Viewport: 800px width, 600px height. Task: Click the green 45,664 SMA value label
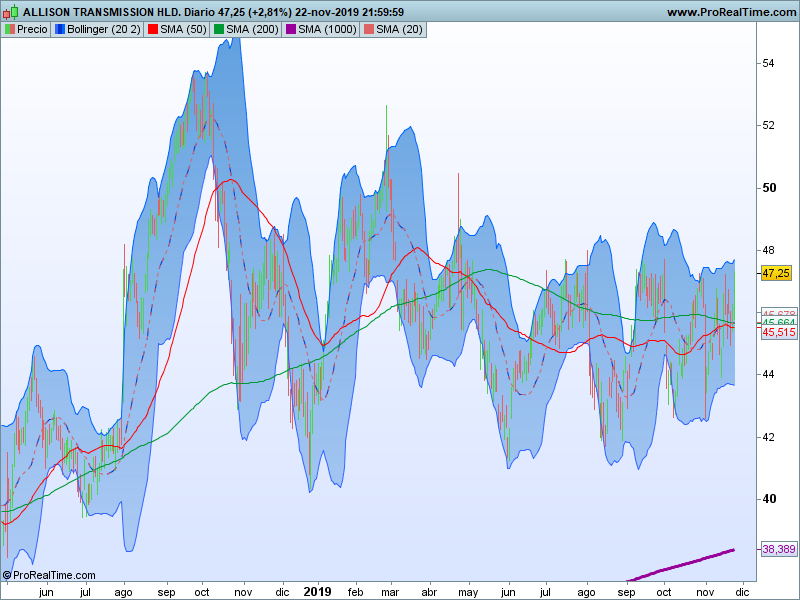779,322
